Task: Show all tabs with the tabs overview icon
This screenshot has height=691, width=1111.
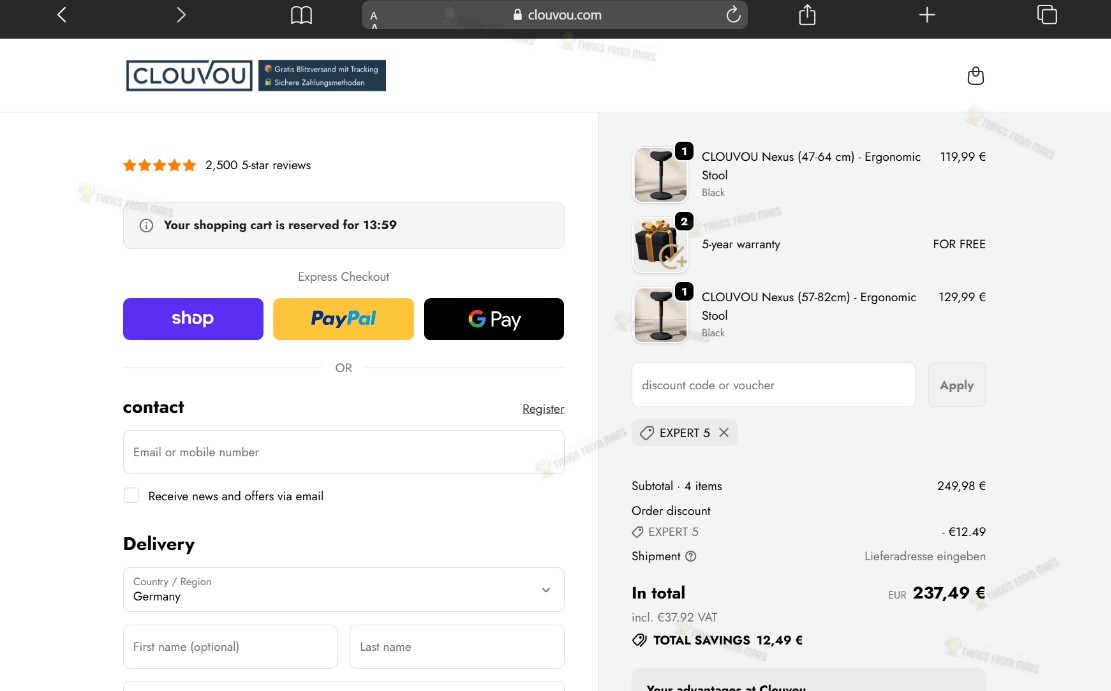Action: tap(1047, 14)
